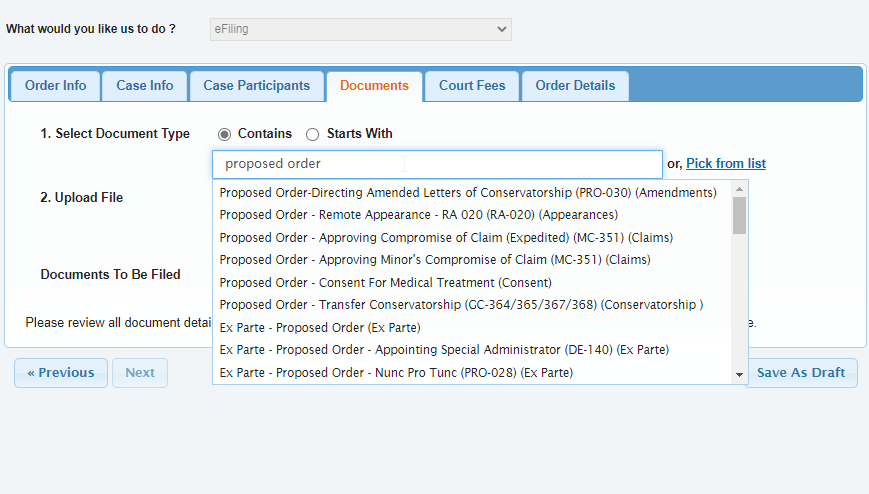Open the eFiling service dropdown
This screenshot has height=494, width=869.
click(361, 29)
